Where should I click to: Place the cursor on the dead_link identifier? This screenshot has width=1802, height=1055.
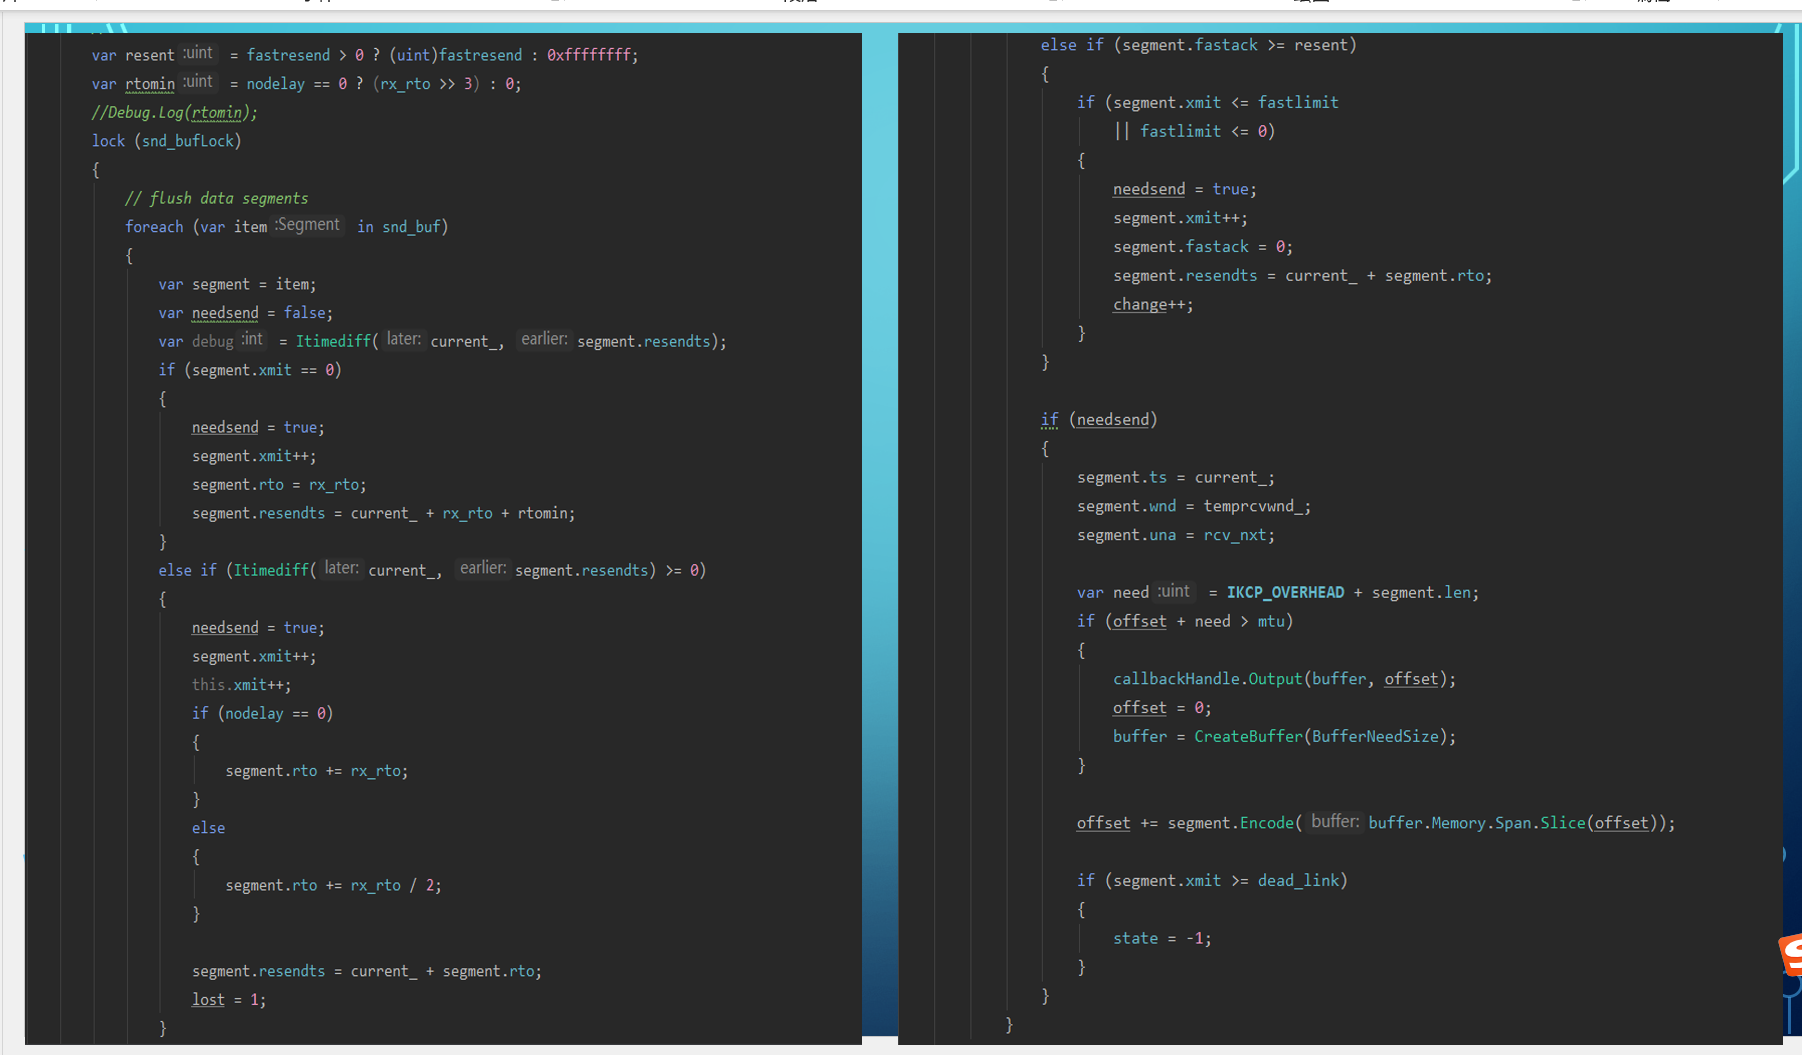tap(1299, 880)
